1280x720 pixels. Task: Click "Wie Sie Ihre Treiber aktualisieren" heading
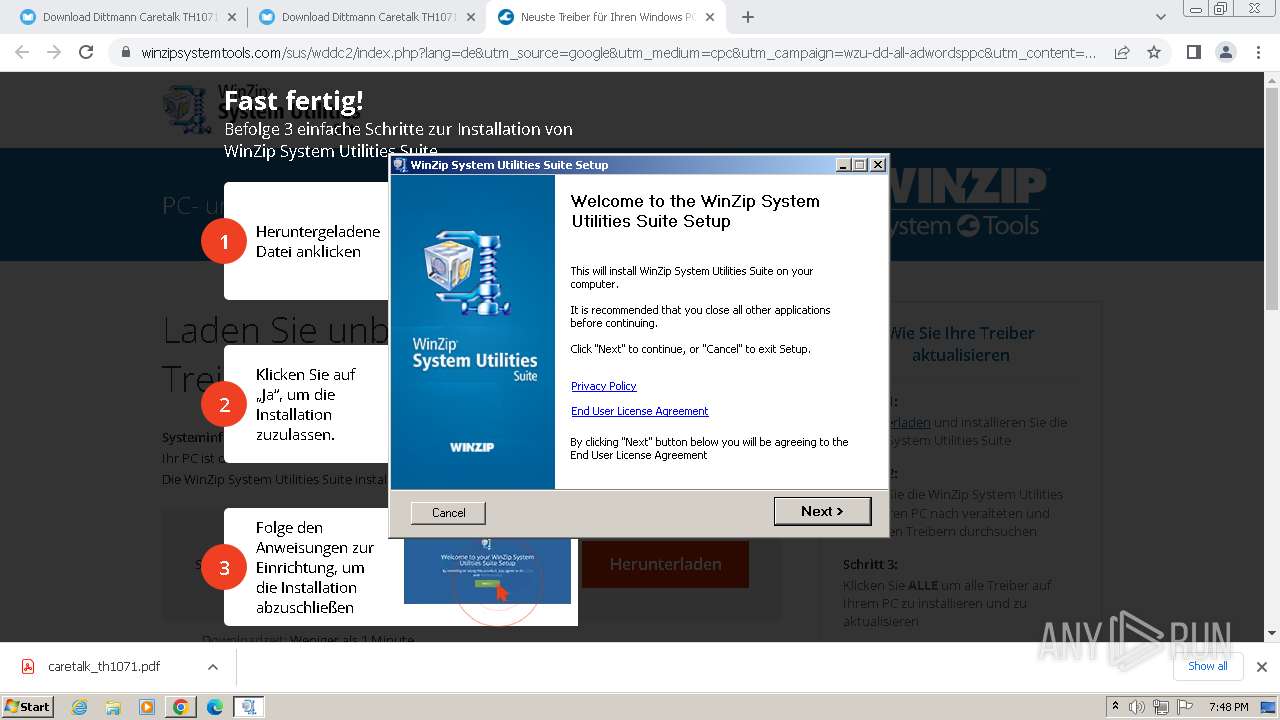pos(961,344)
